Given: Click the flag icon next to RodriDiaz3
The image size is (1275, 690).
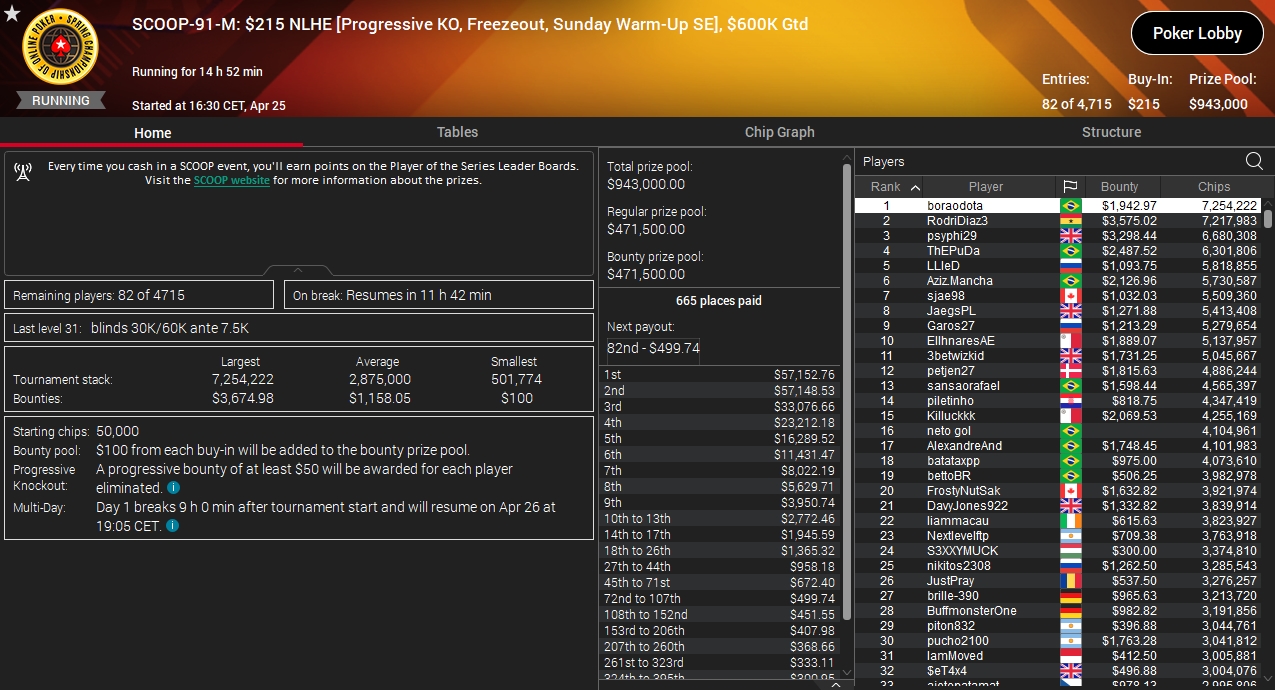Looking at the screenshot, I should coord(1070,220).
